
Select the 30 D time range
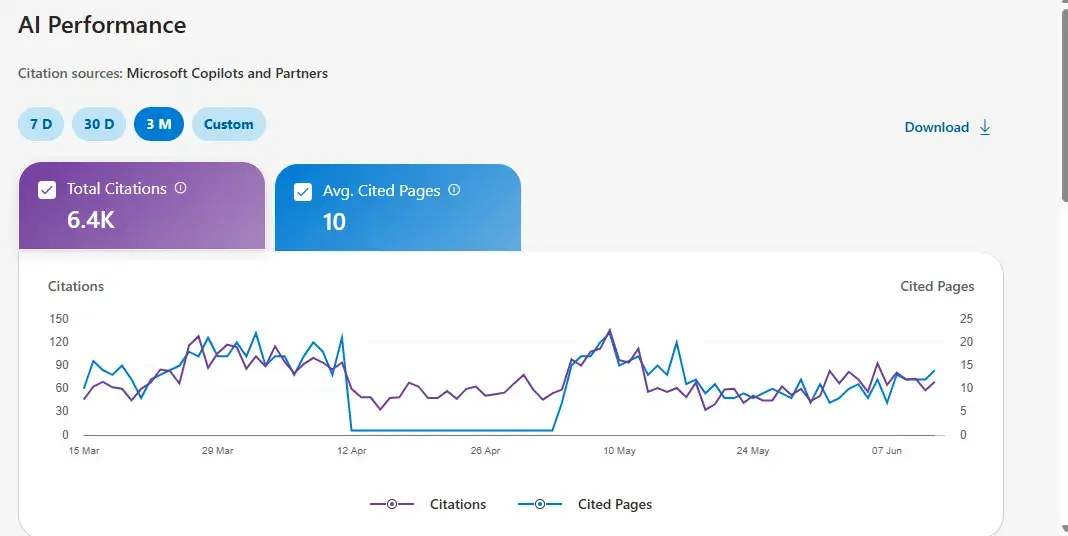coord(99,125)
